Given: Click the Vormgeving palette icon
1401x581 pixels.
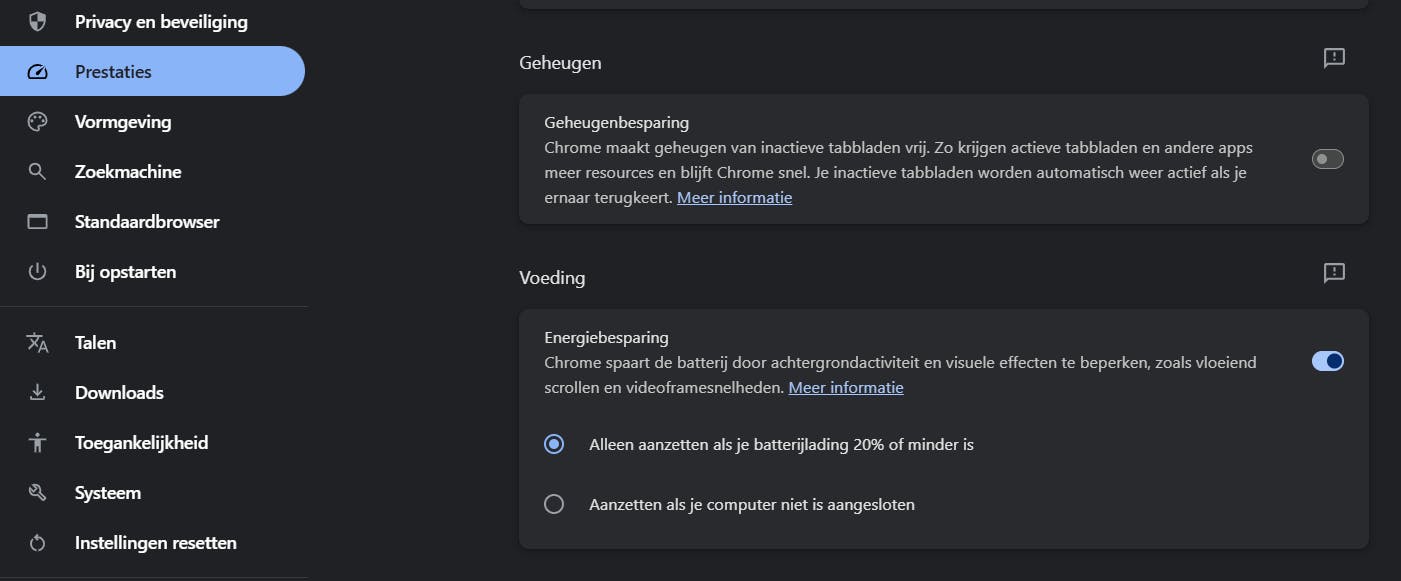Looking at the screenshot, I should click(37, 122).
